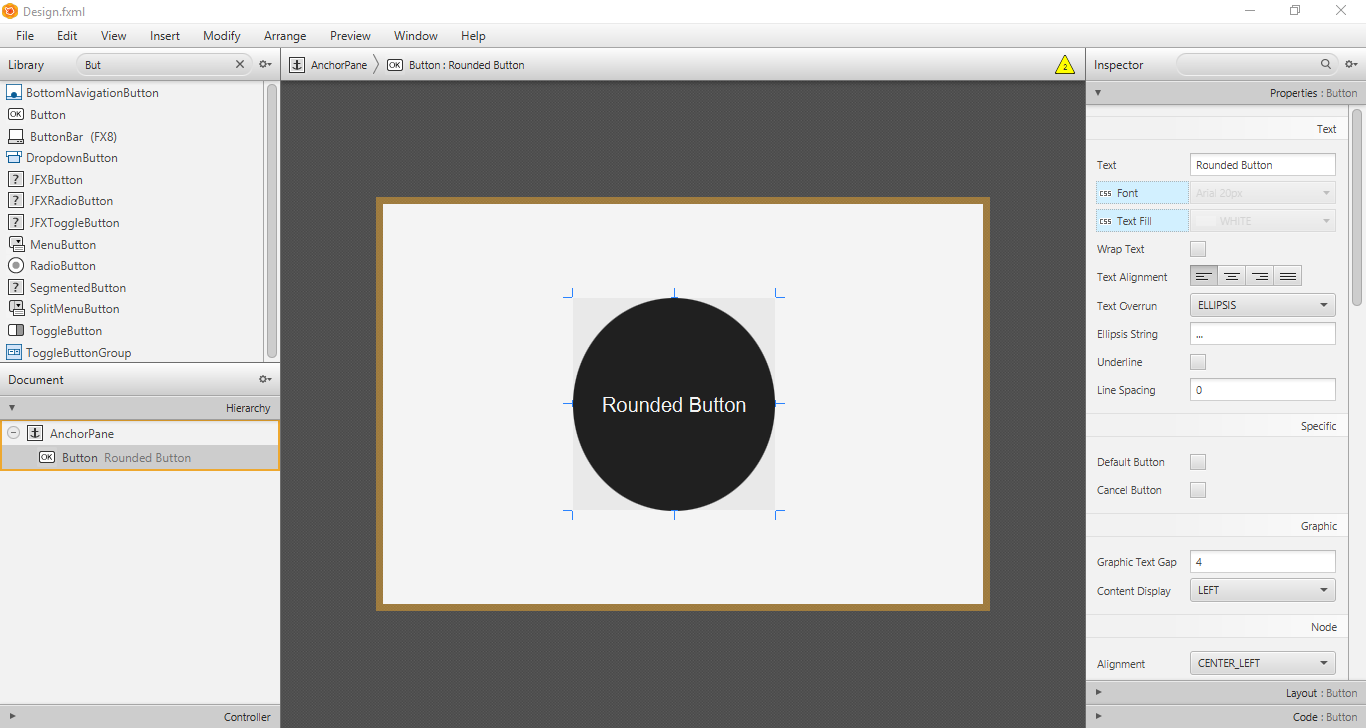Image resolution: width=1366 pixels, height=728 pixels.
Task: Open the Arrange menu
Action: click(x=285, y=35)
